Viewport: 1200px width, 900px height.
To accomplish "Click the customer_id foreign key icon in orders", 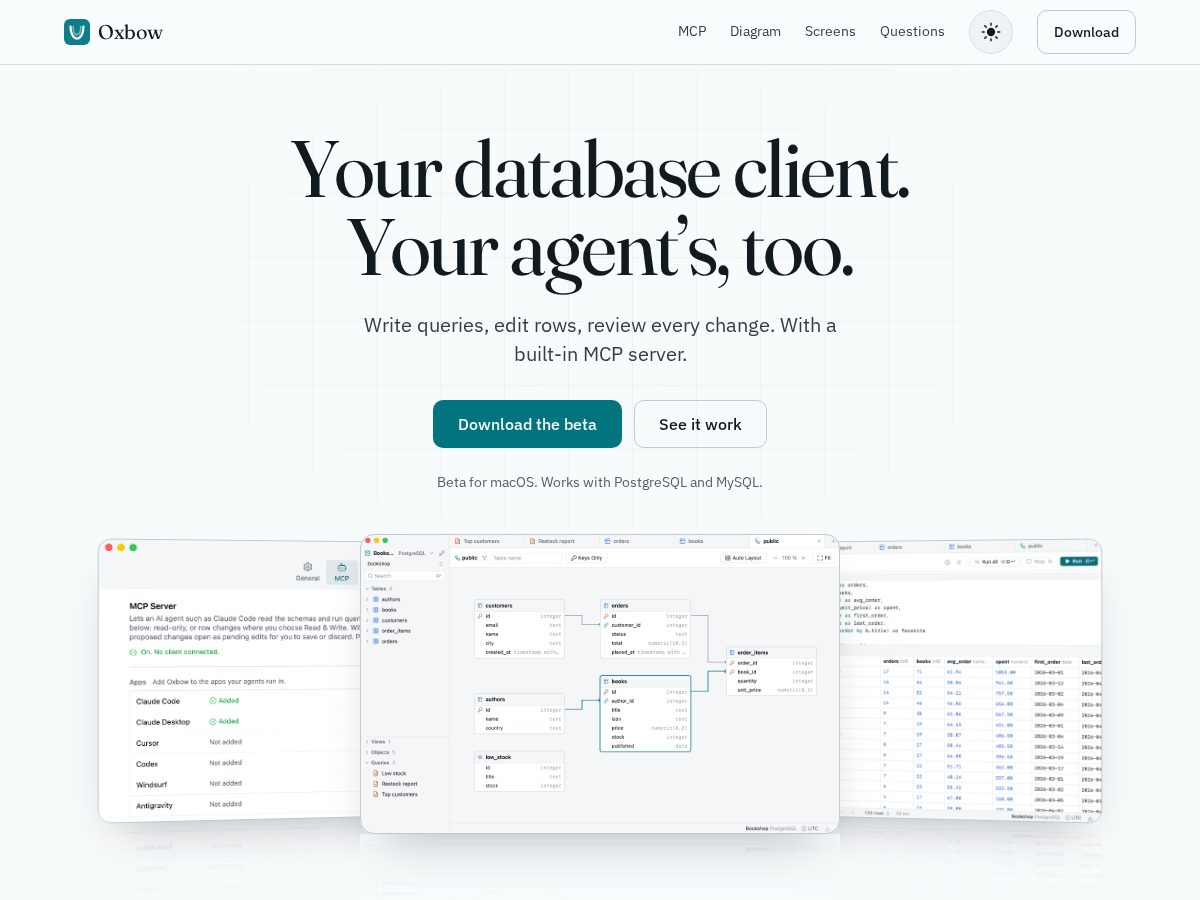I will pyautogui.click(x=606, y=625).
